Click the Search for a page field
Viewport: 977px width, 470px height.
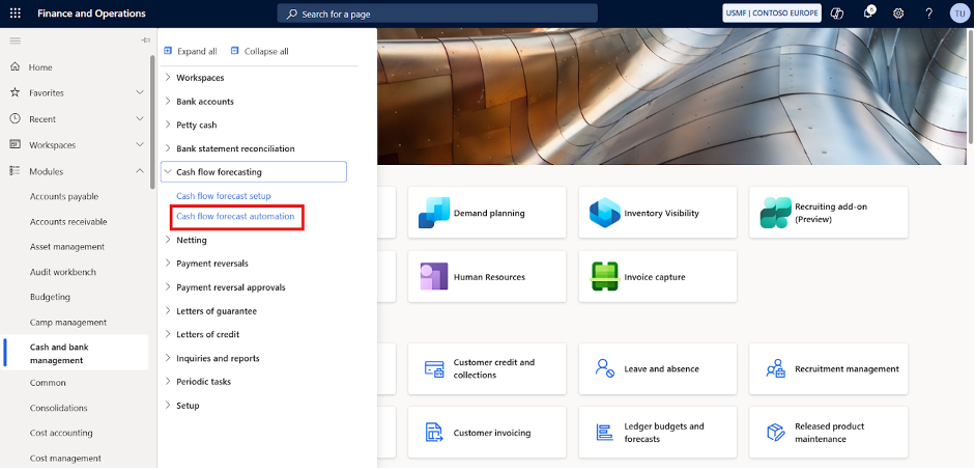(x=437, y=14)
